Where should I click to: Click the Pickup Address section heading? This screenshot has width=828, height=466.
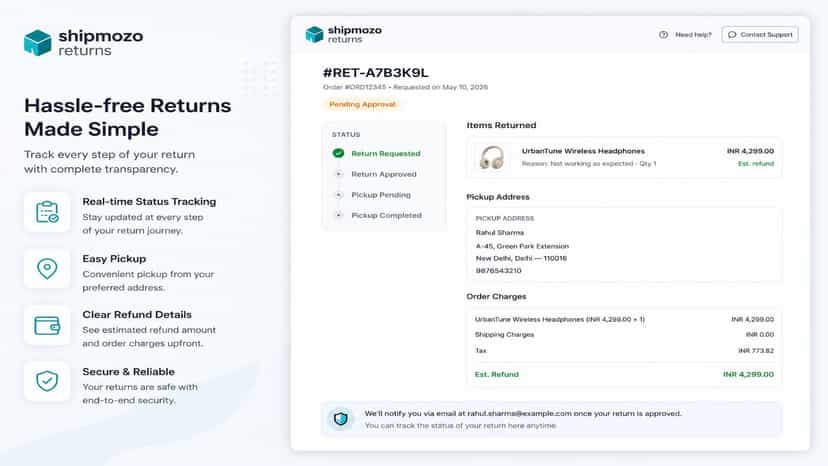pyautogui.click(x=497, y=197)
